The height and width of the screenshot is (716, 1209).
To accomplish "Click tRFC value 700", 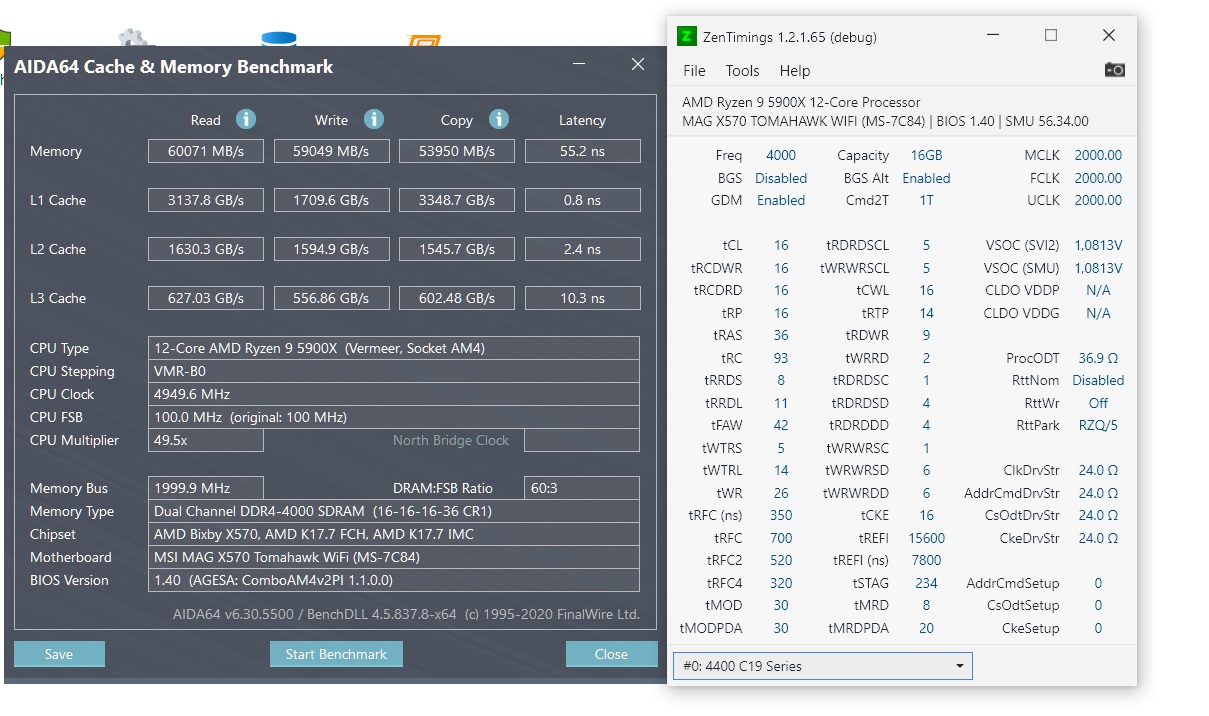I will 781,538.
